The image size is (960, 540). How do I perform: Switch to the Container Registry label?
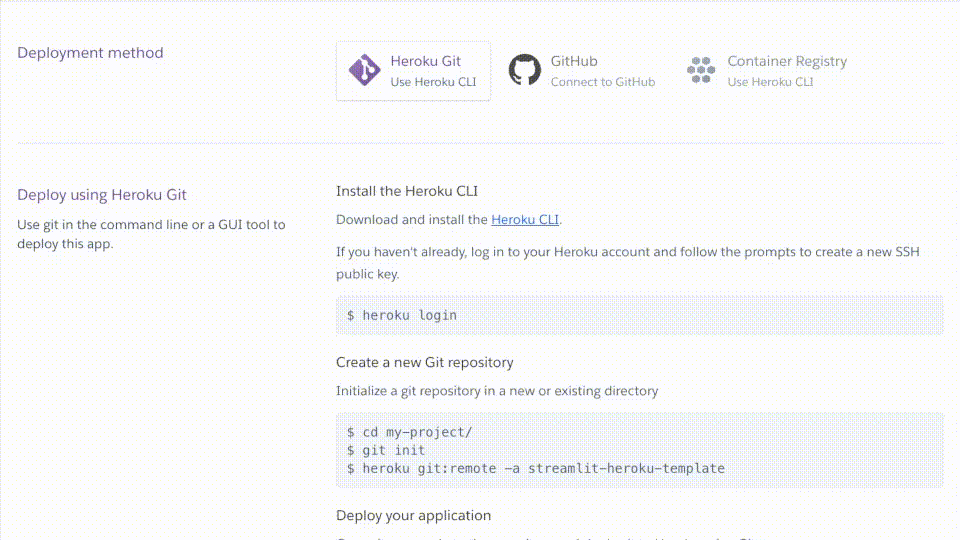tap(786, 61)
